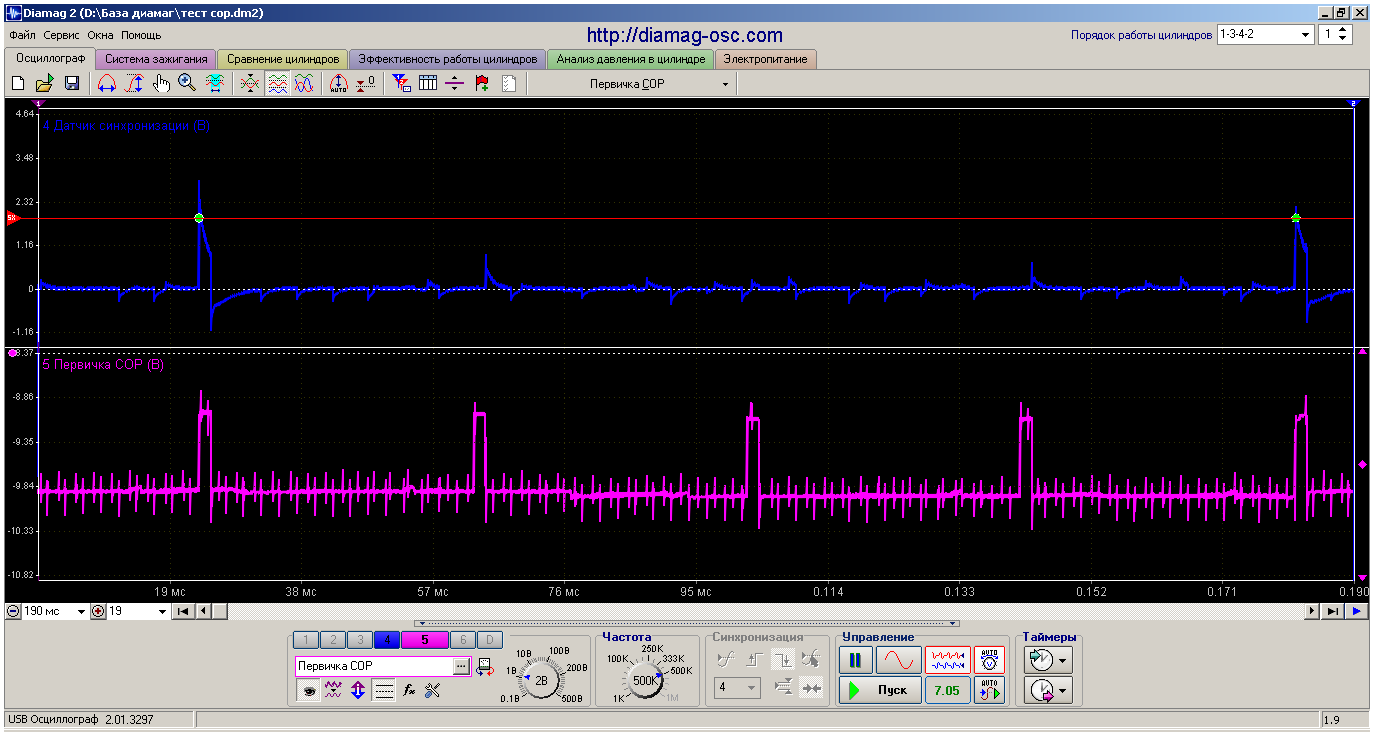
Task: Click the fit-waveform-to-window icon
Action: (214, 84)
